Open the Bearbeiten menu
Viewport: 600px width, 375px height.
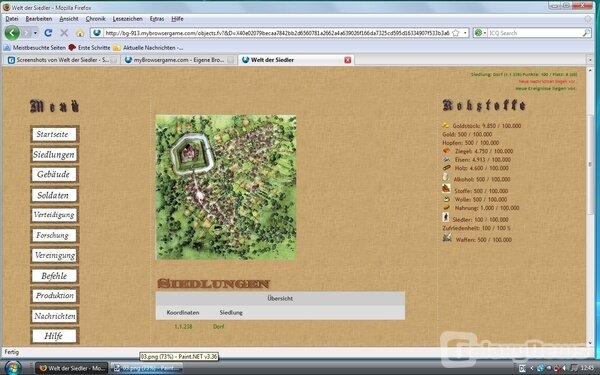pos(39,19)
